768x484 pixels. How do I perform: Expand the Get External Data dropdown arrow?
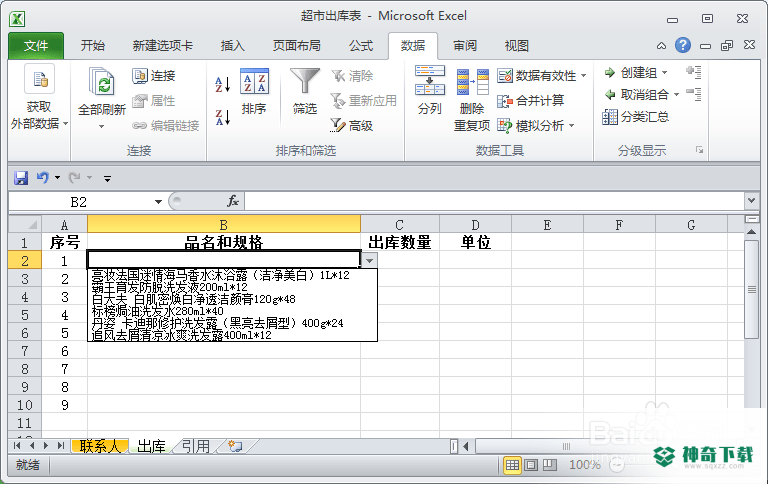tap(65, 124)
